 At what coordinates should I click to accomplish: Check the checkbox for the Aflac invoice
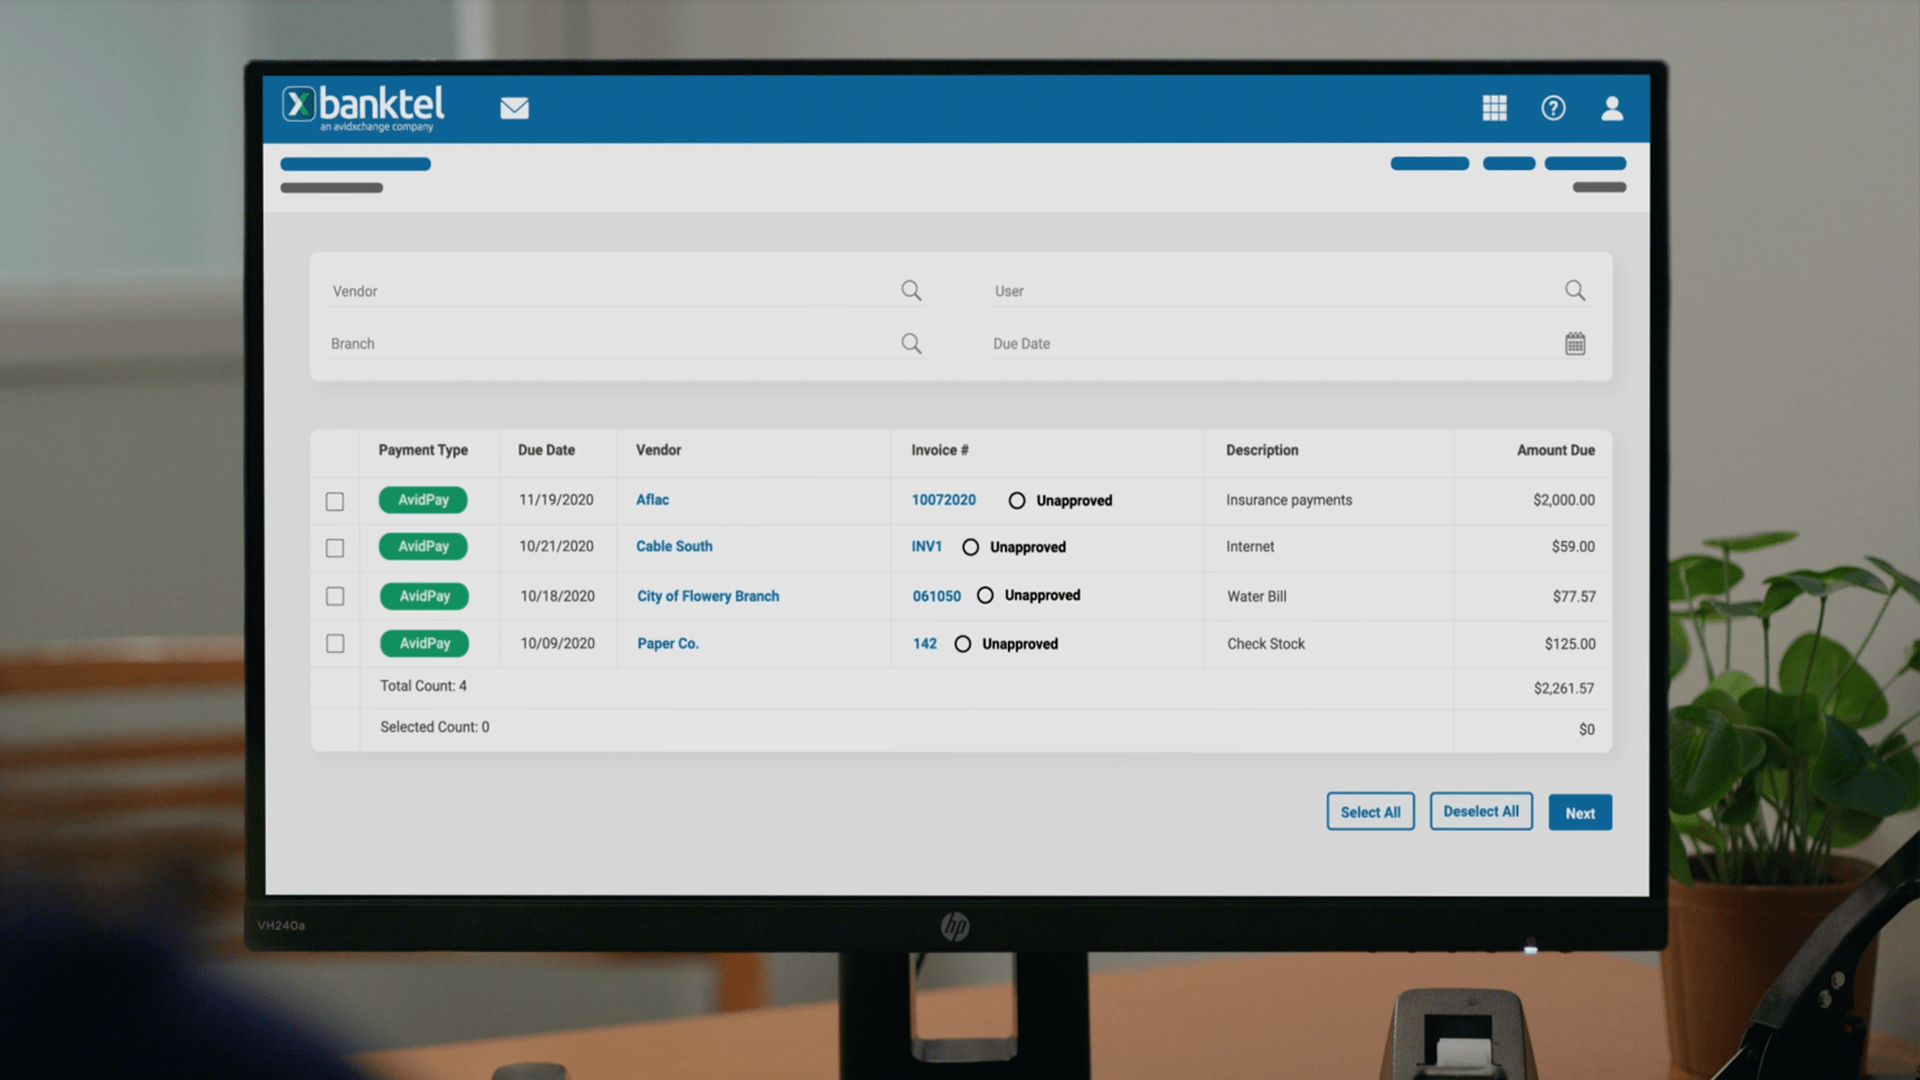[335, 501]
